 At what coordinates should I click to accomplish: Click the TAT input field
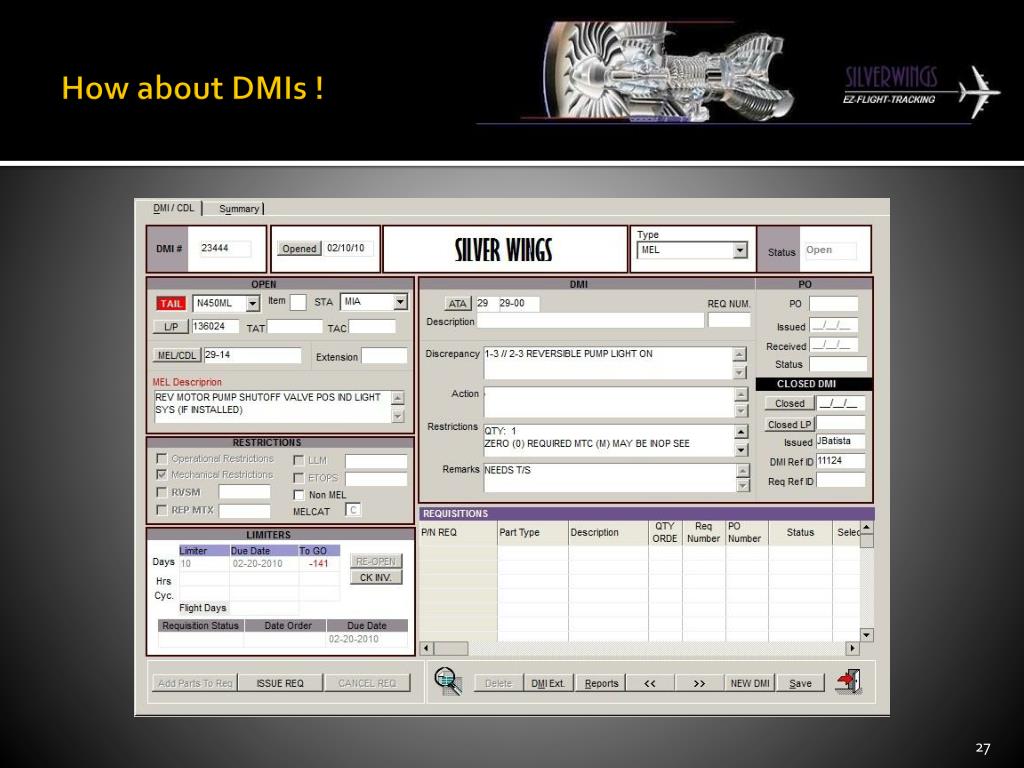click(295, 327)
